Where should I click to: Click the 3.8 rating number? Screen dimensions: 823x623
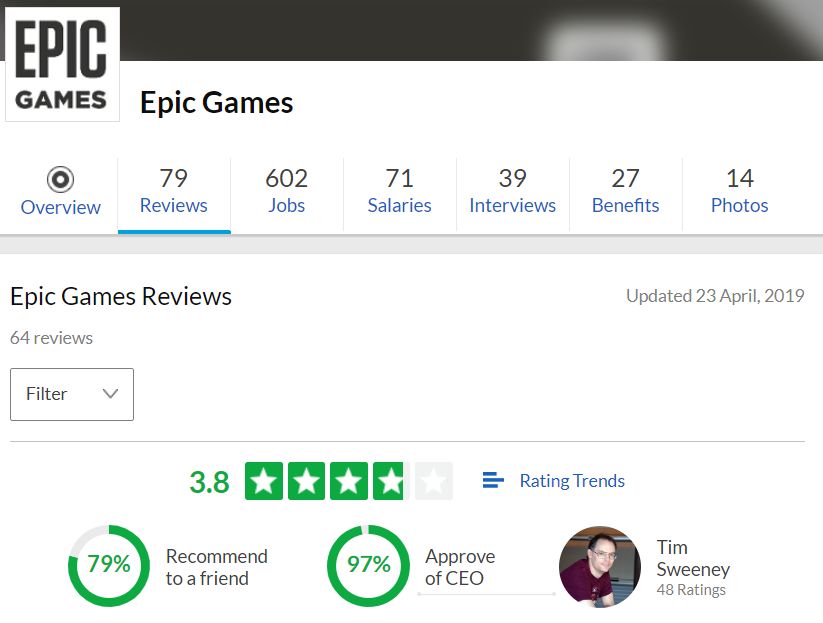pyautogui.click(x=209, y=482)
